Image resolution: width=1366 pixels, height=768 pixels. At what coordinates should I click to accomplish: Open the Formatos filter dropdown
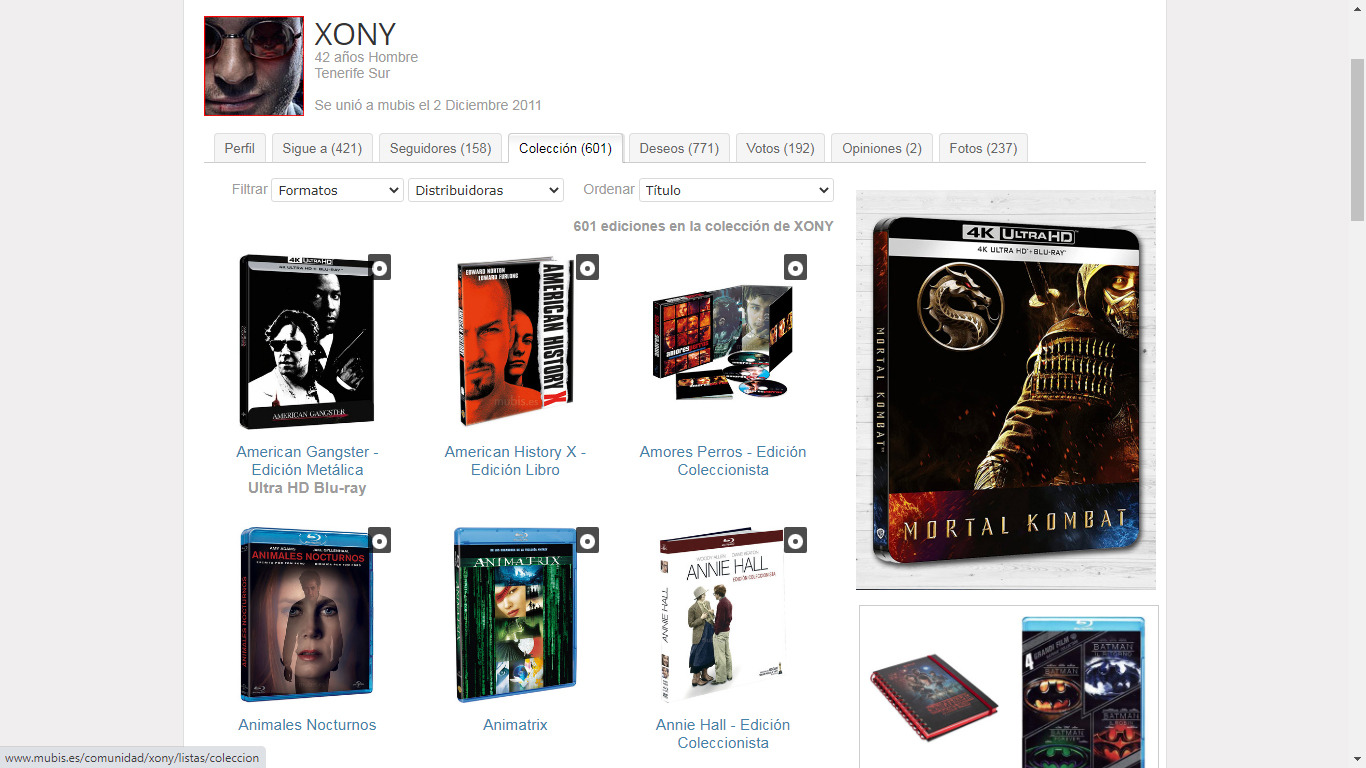(x=337, y=190)
